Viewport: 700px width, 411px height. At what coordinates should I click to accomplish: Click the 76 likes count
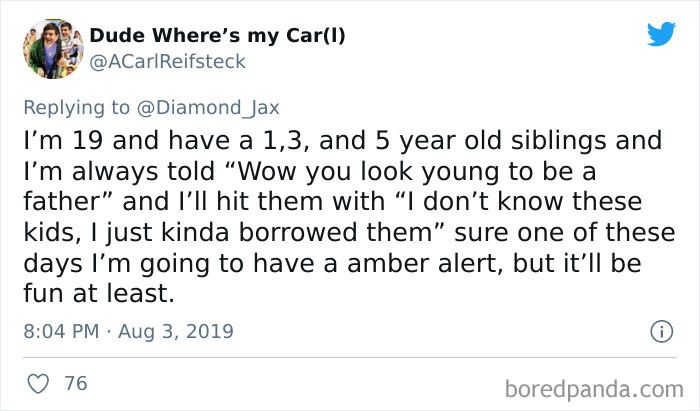(76, 383)
